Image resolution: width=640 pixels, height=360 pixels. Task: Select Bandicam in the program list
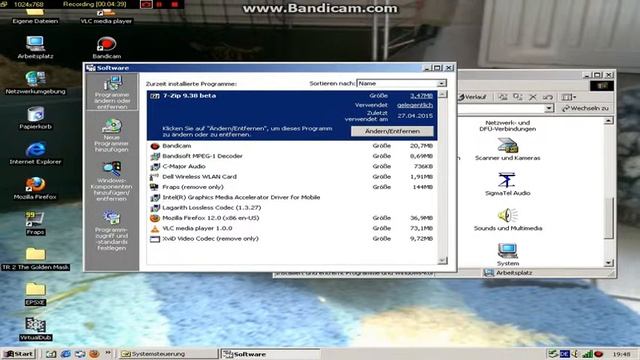pyautogui.click(x=292, y=146)
